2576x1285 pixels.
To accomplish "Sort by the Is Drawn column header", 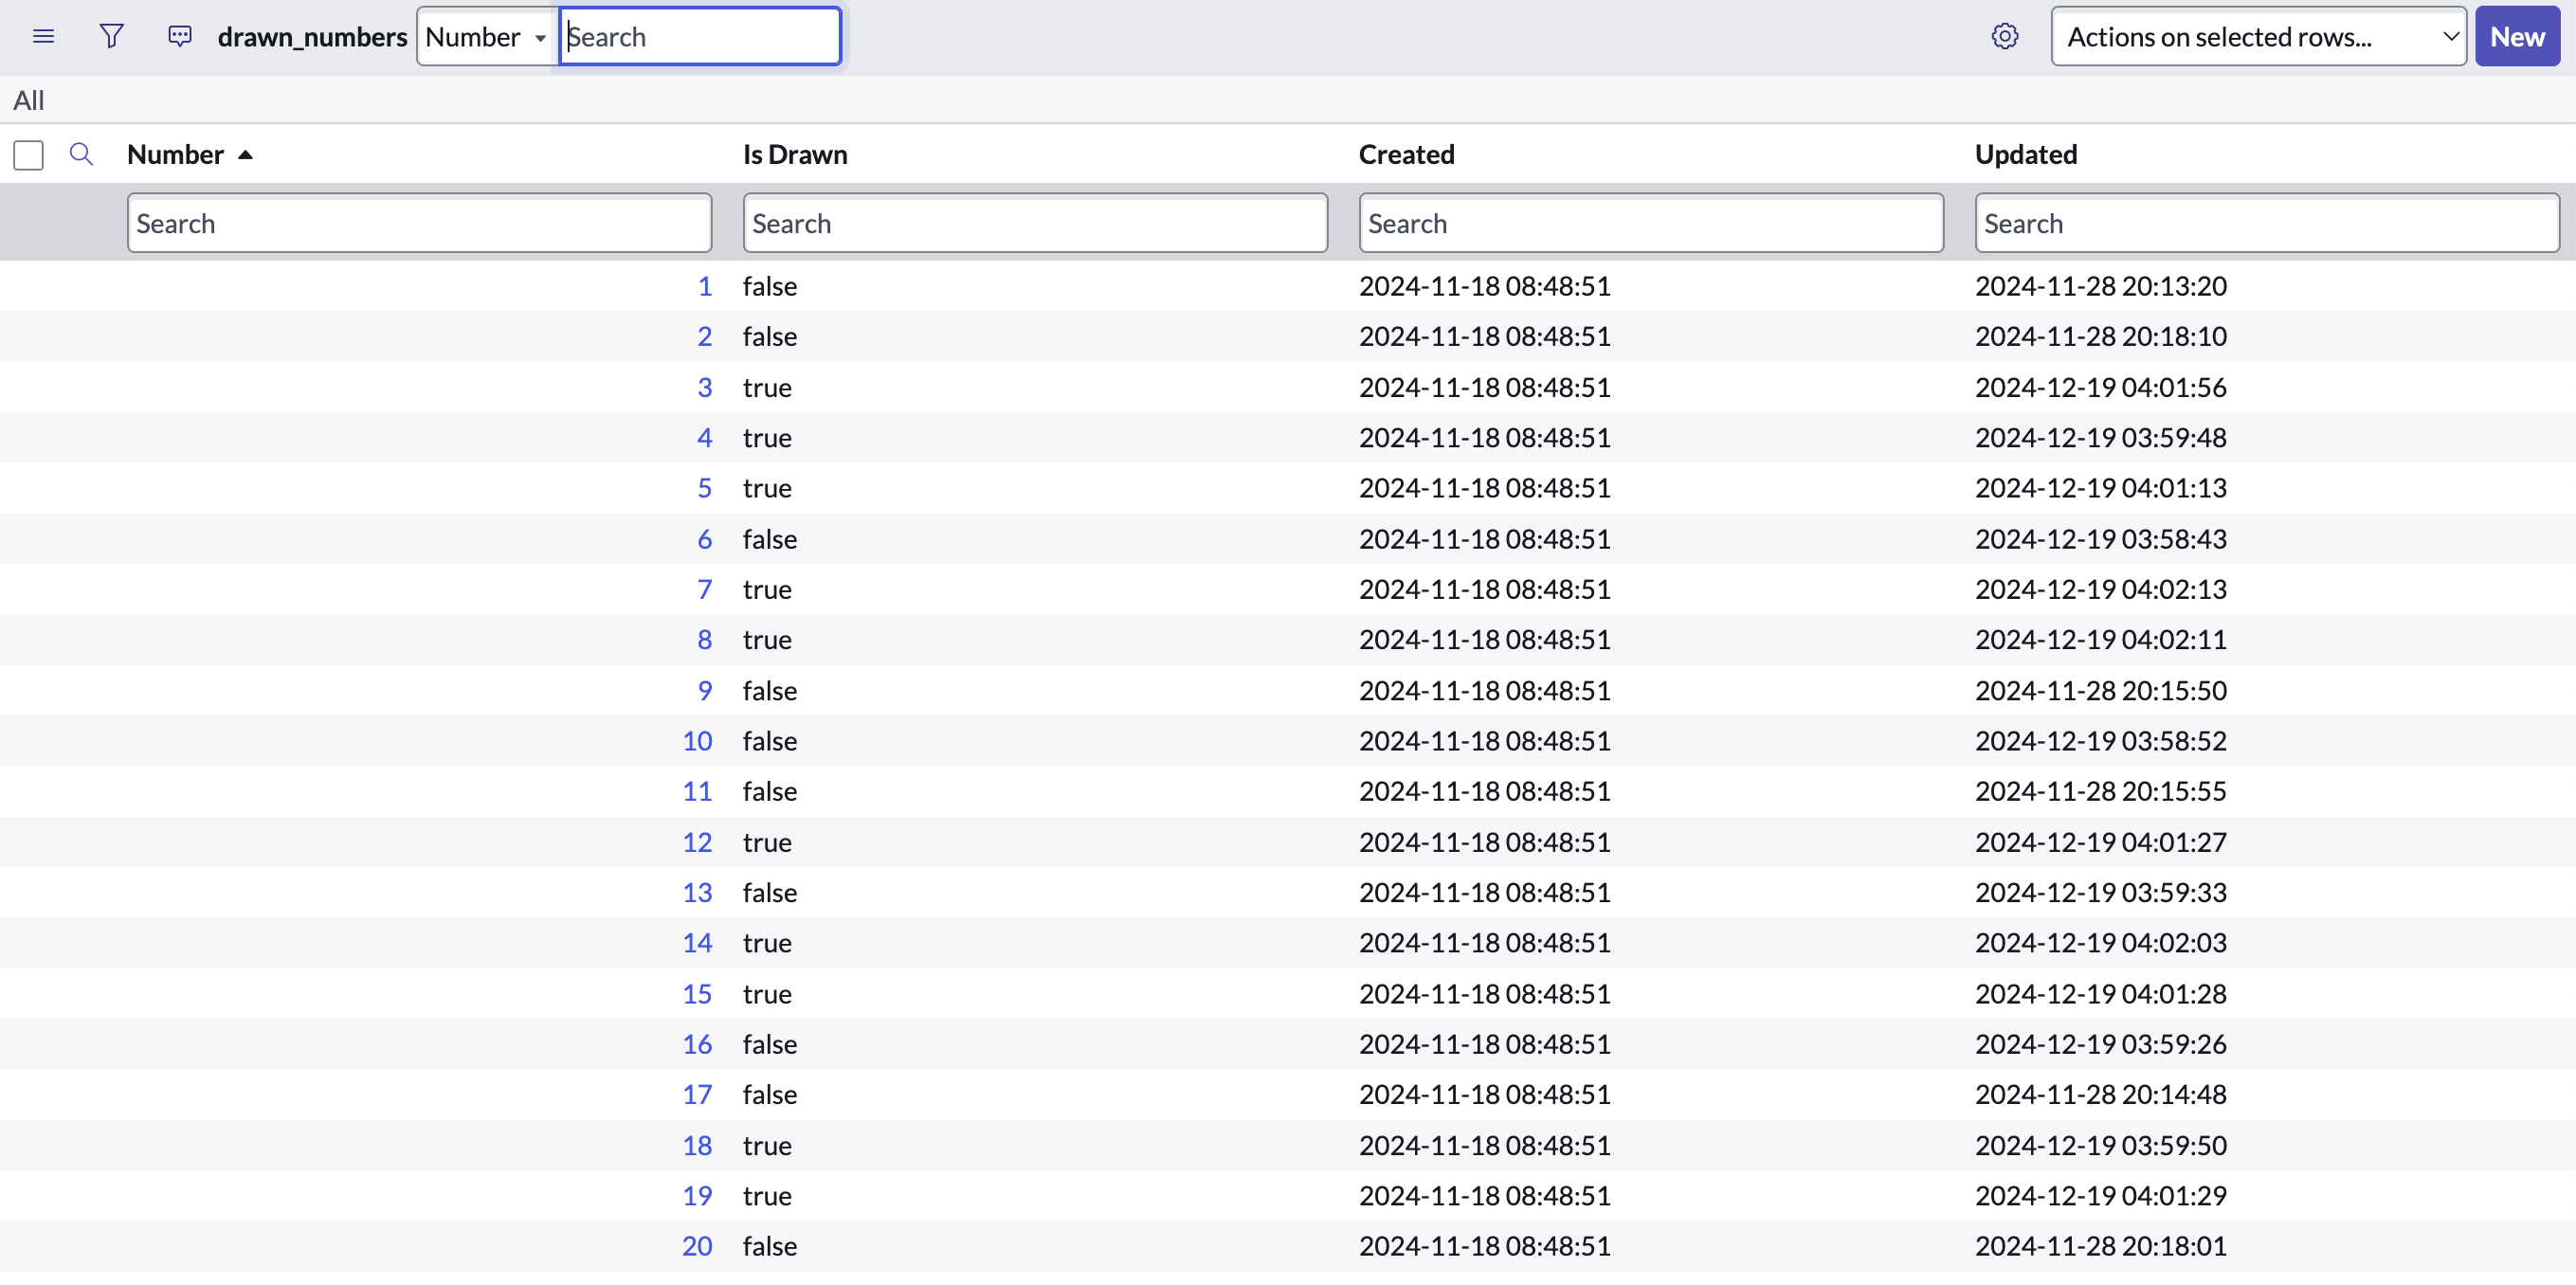I will click(794, 154).
